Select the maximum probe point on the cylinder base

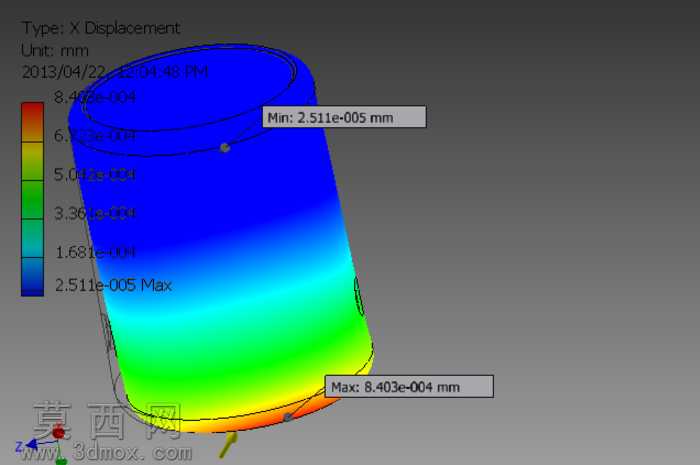click(x=288, y=417)
